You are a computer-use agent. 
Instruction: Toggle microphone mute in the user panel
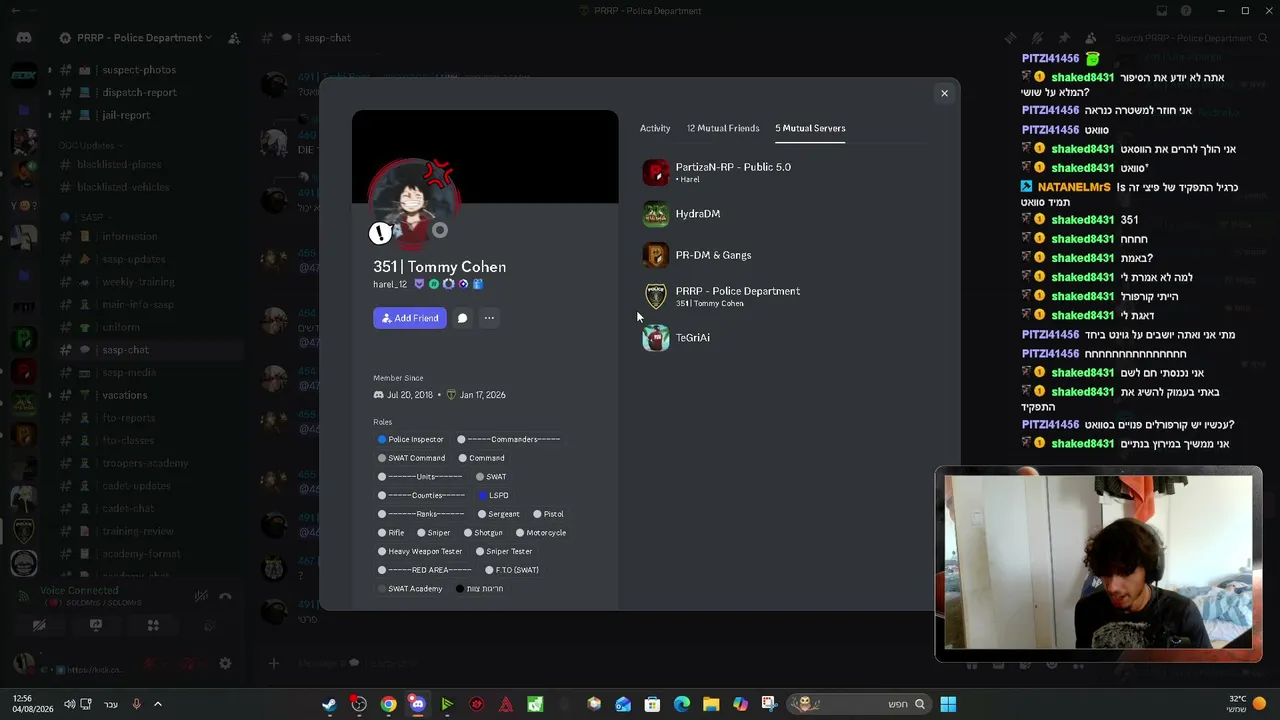click(151, 663)
